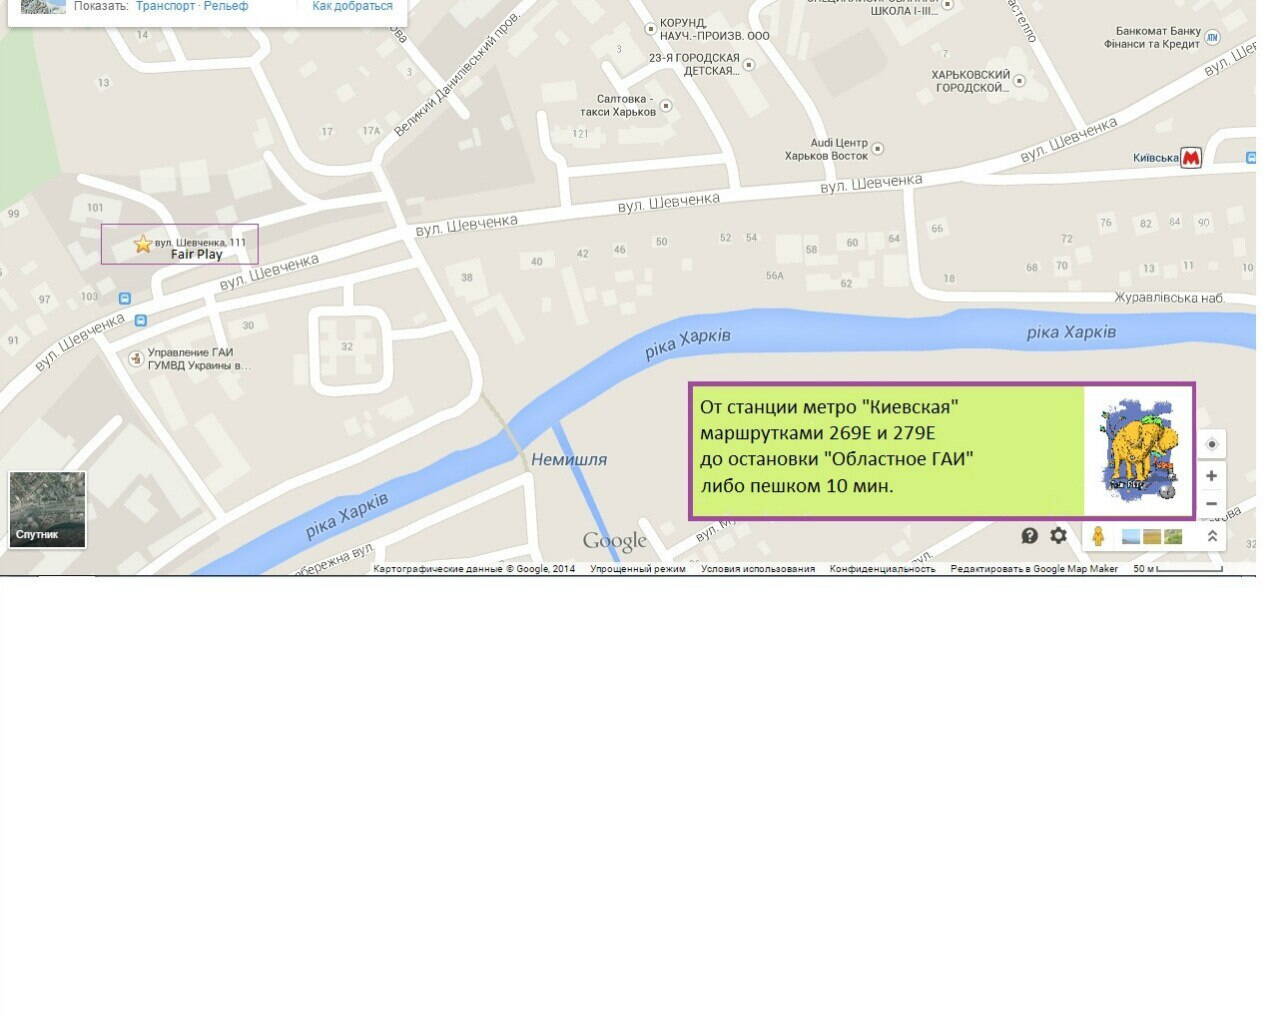Zoom out with the minus button

tap(1211, 504)
